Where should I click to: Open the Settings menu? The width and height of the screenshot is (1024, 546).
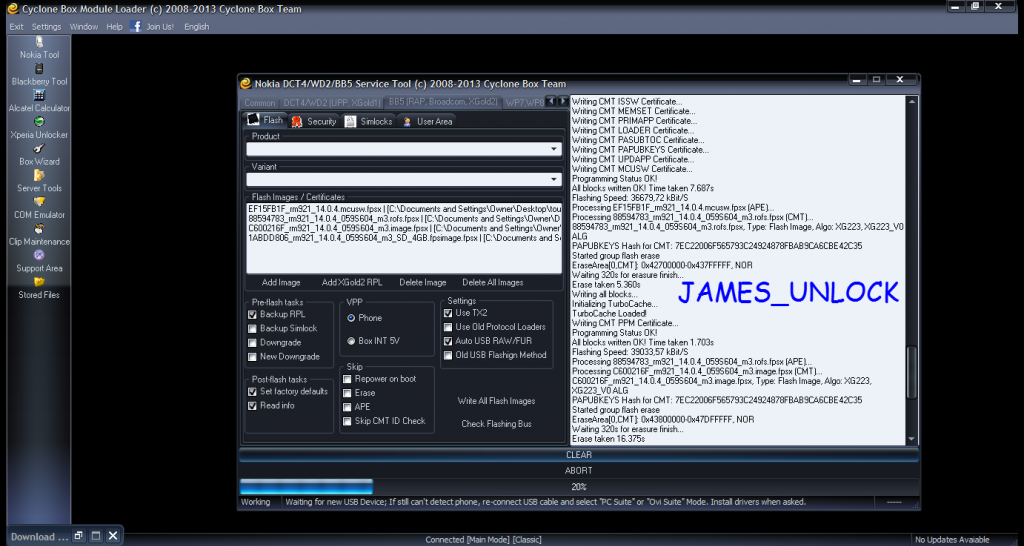46,26
